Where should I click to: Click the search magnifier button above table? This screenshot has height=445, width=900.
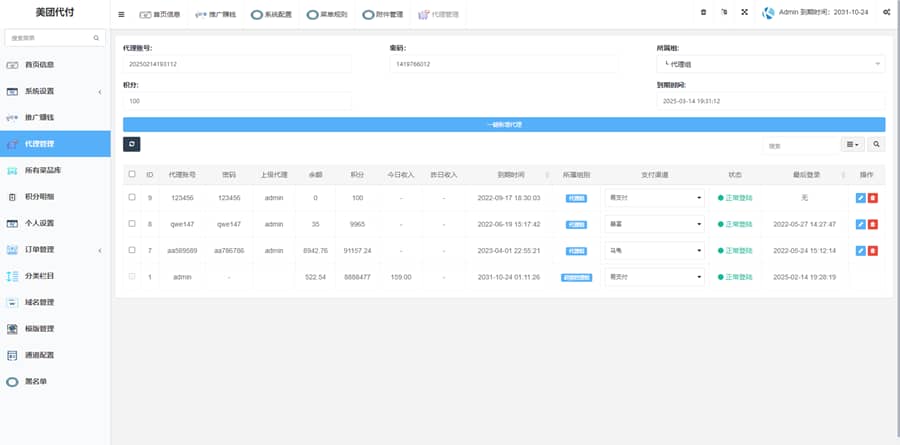[876, 145]
